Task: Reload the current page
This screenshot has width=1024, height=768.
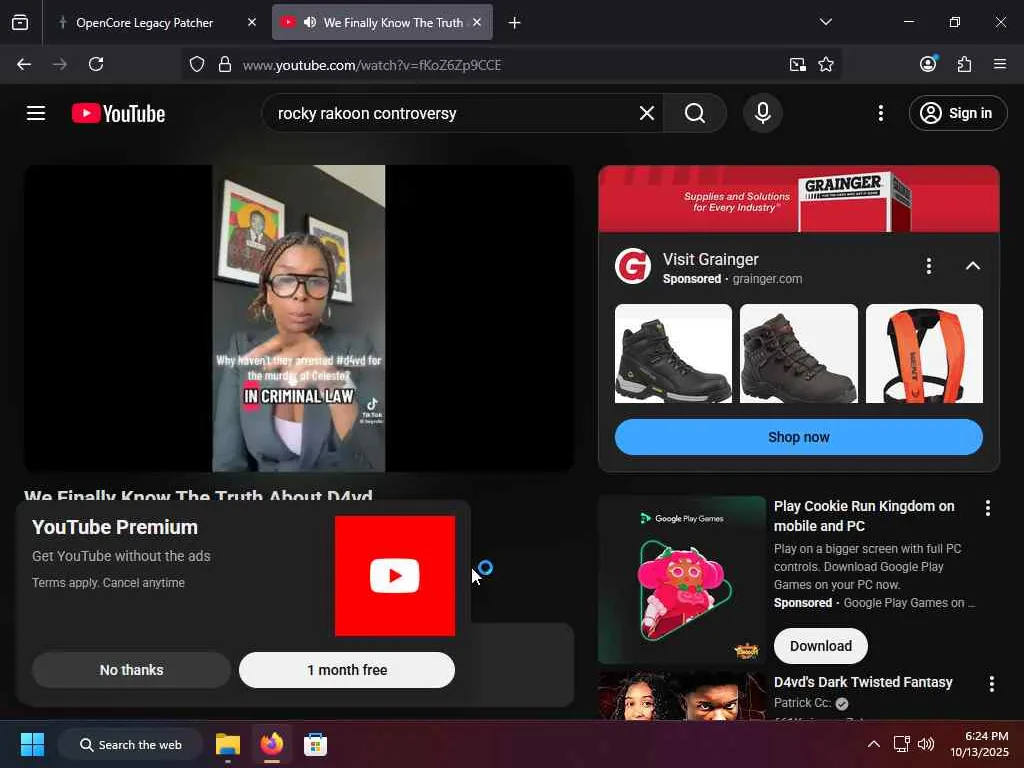Action: [x=96, y=64]
